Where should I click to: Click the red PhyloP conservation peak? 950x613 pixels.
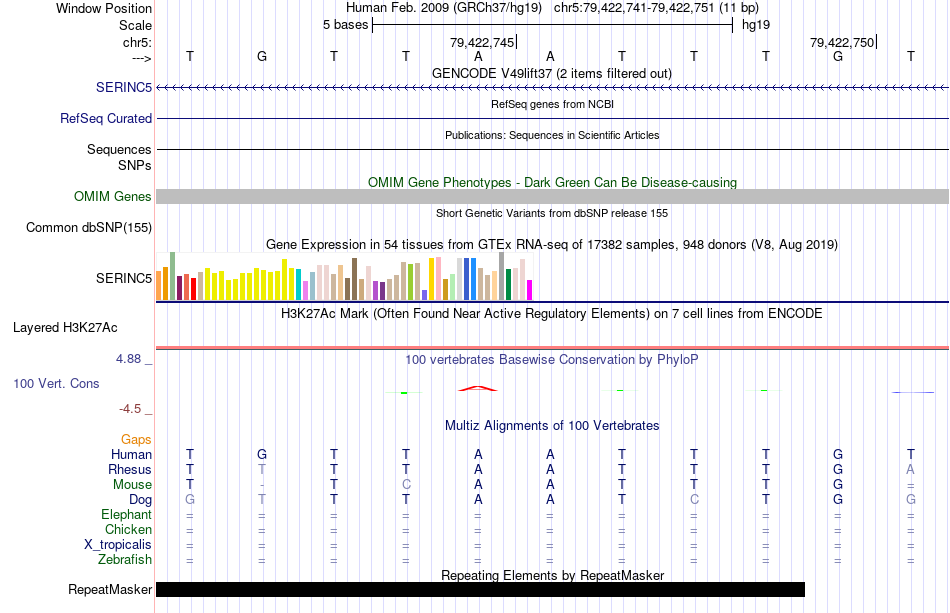[478, 388]
